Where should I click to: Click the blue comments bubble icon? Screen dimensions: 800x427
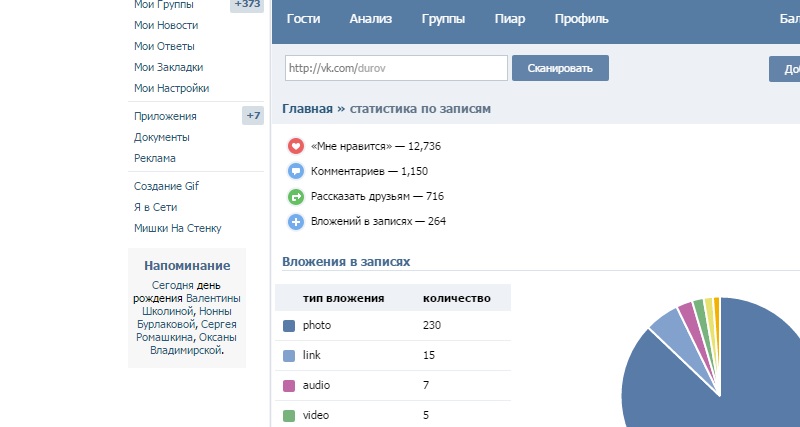coord(296,171)
